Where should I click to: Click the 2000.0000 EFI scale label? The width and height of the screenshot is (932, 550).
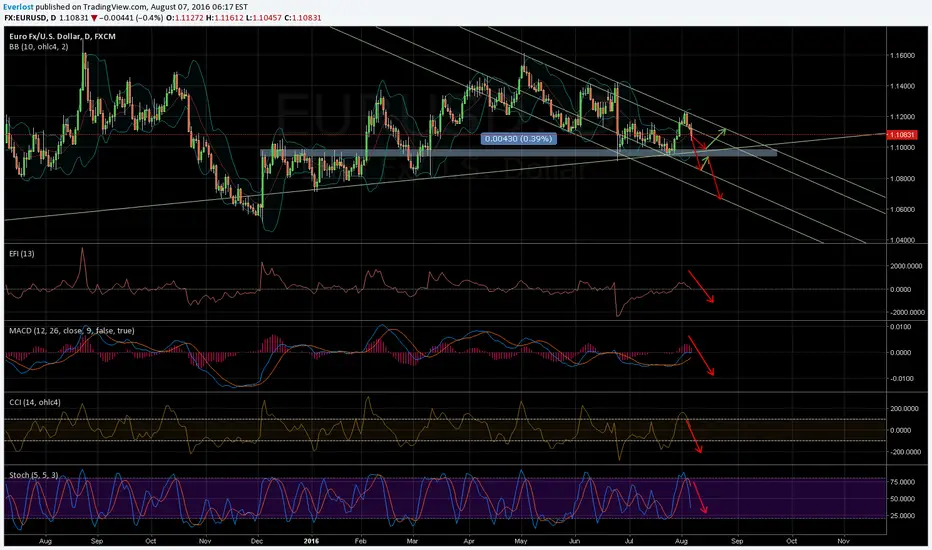tap(907, 266)
